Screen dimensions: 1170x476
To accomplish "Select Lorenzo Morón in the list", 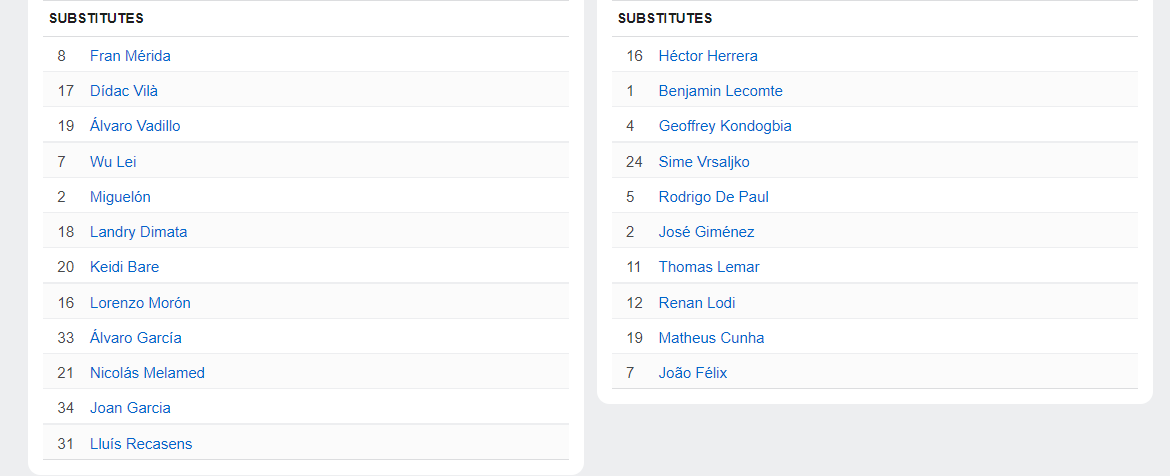I will click(140, 303).
